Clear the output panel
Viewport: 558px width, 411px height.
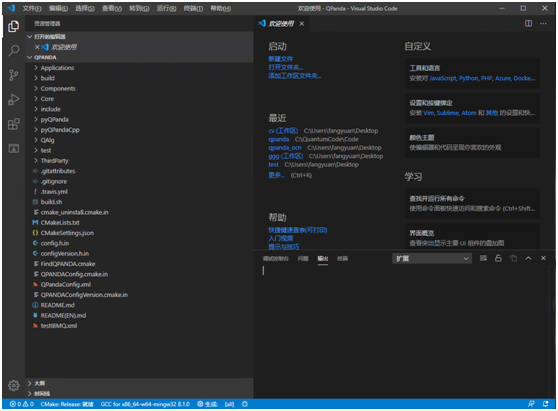483,258
